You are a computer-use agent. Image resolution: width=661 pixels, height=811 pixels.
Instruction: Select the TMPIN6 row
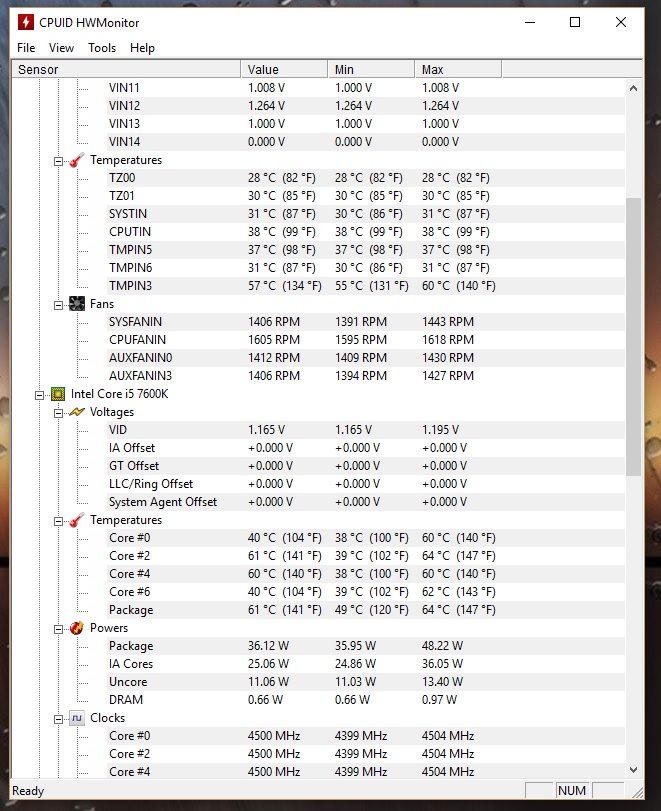[365, 268]
